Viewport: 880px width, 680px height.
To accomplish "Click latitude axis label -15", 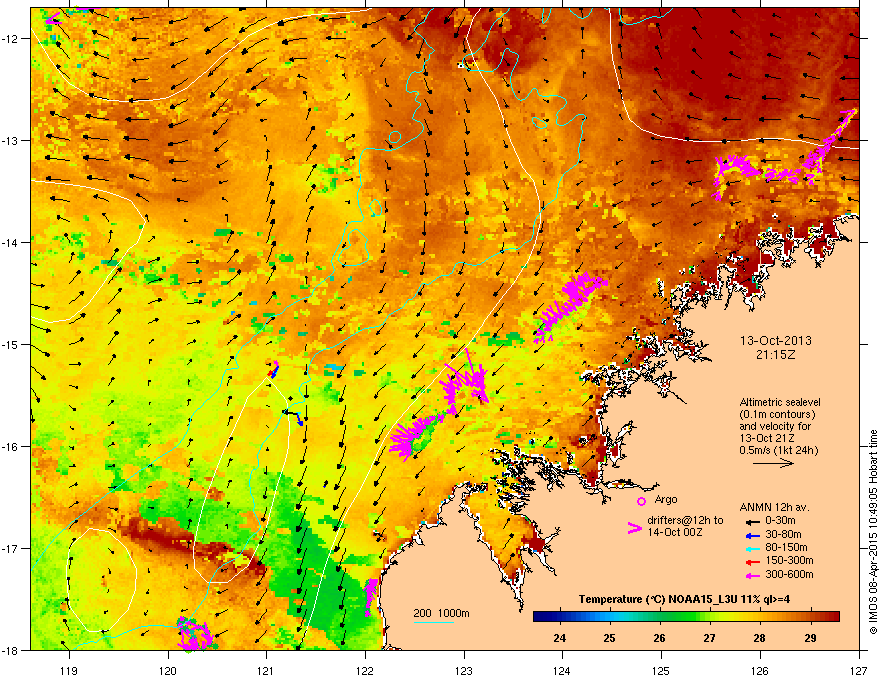I will (x=10, y=344).
